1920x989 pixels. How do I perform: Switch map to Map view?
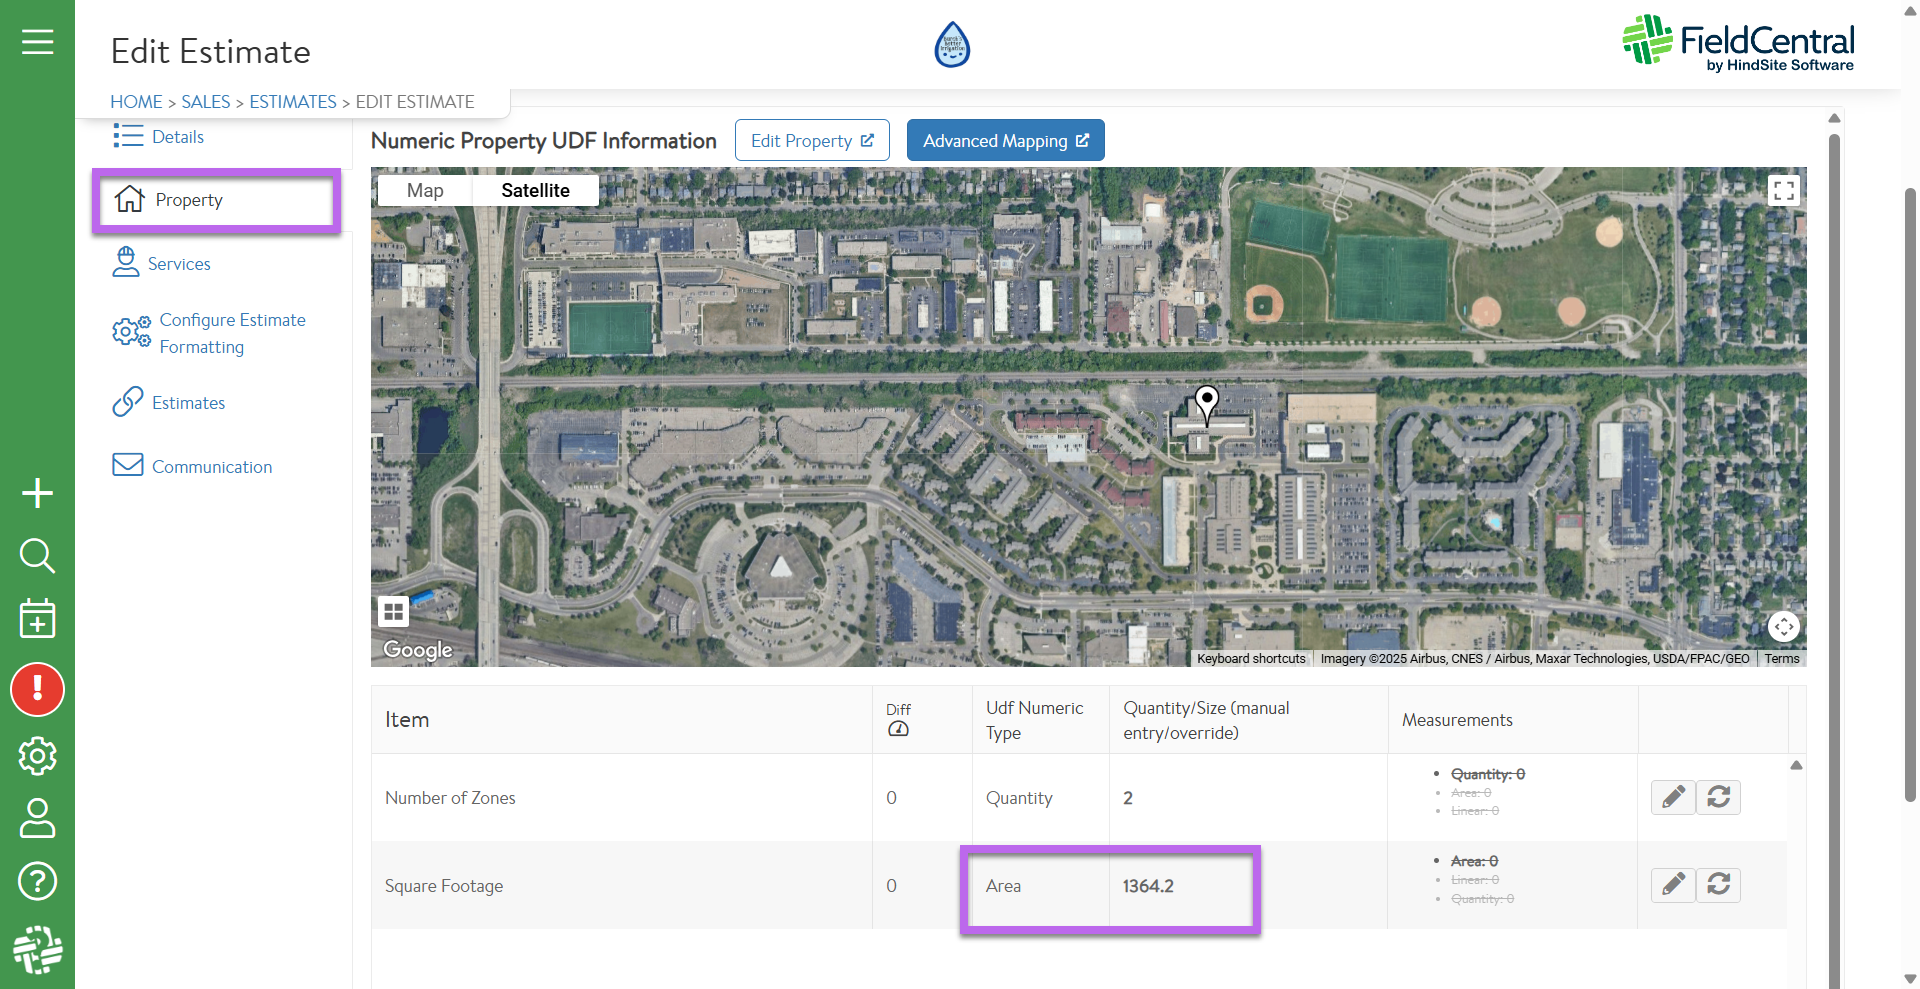click(x=425, y=191)
